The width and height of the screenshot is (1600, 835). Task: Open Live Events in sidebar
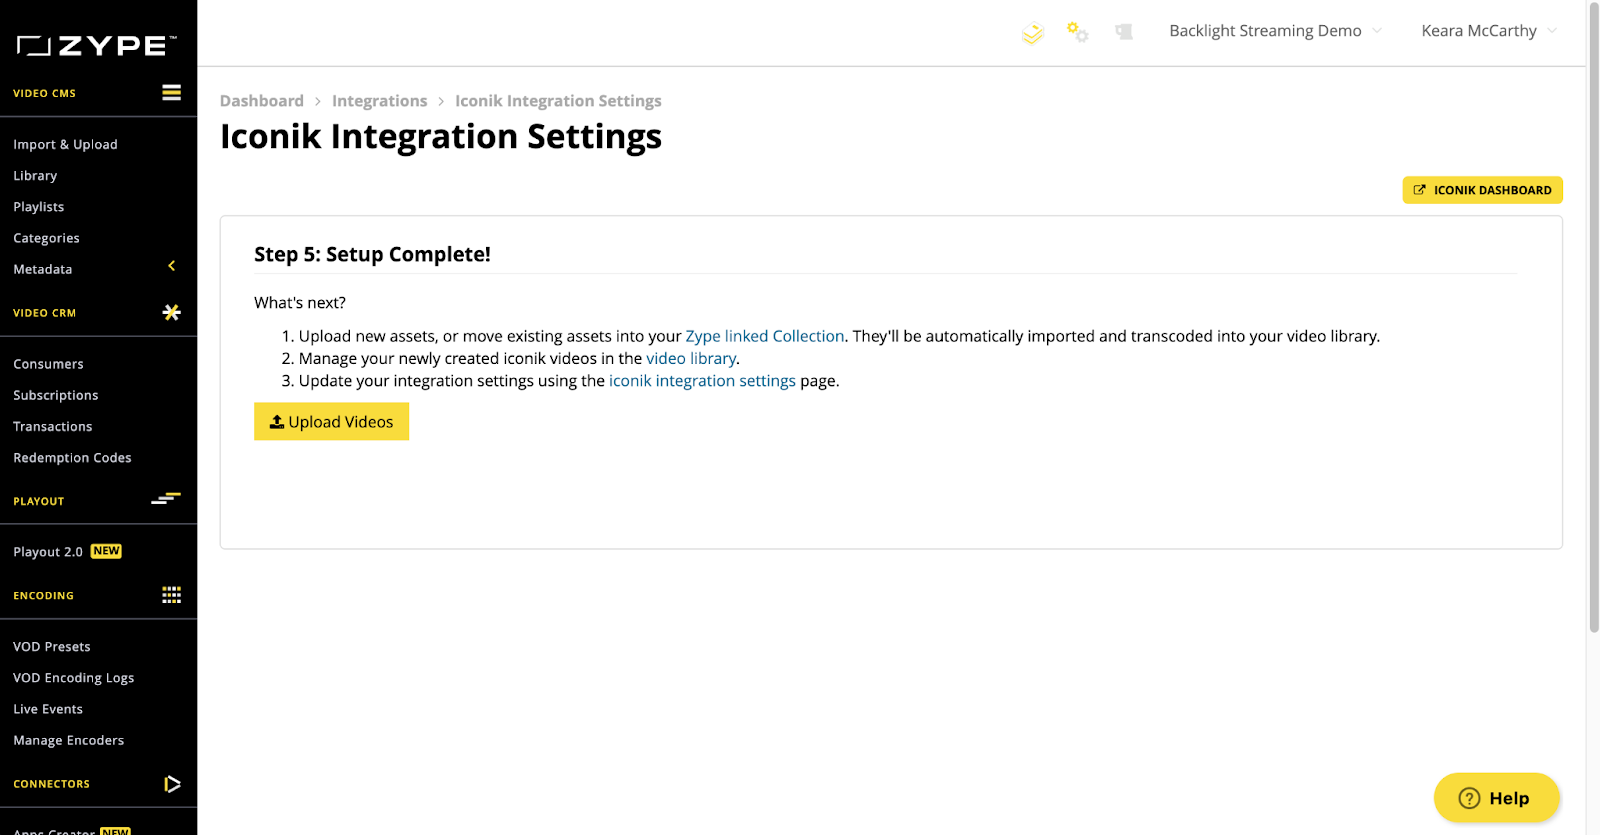click(48, 709)
